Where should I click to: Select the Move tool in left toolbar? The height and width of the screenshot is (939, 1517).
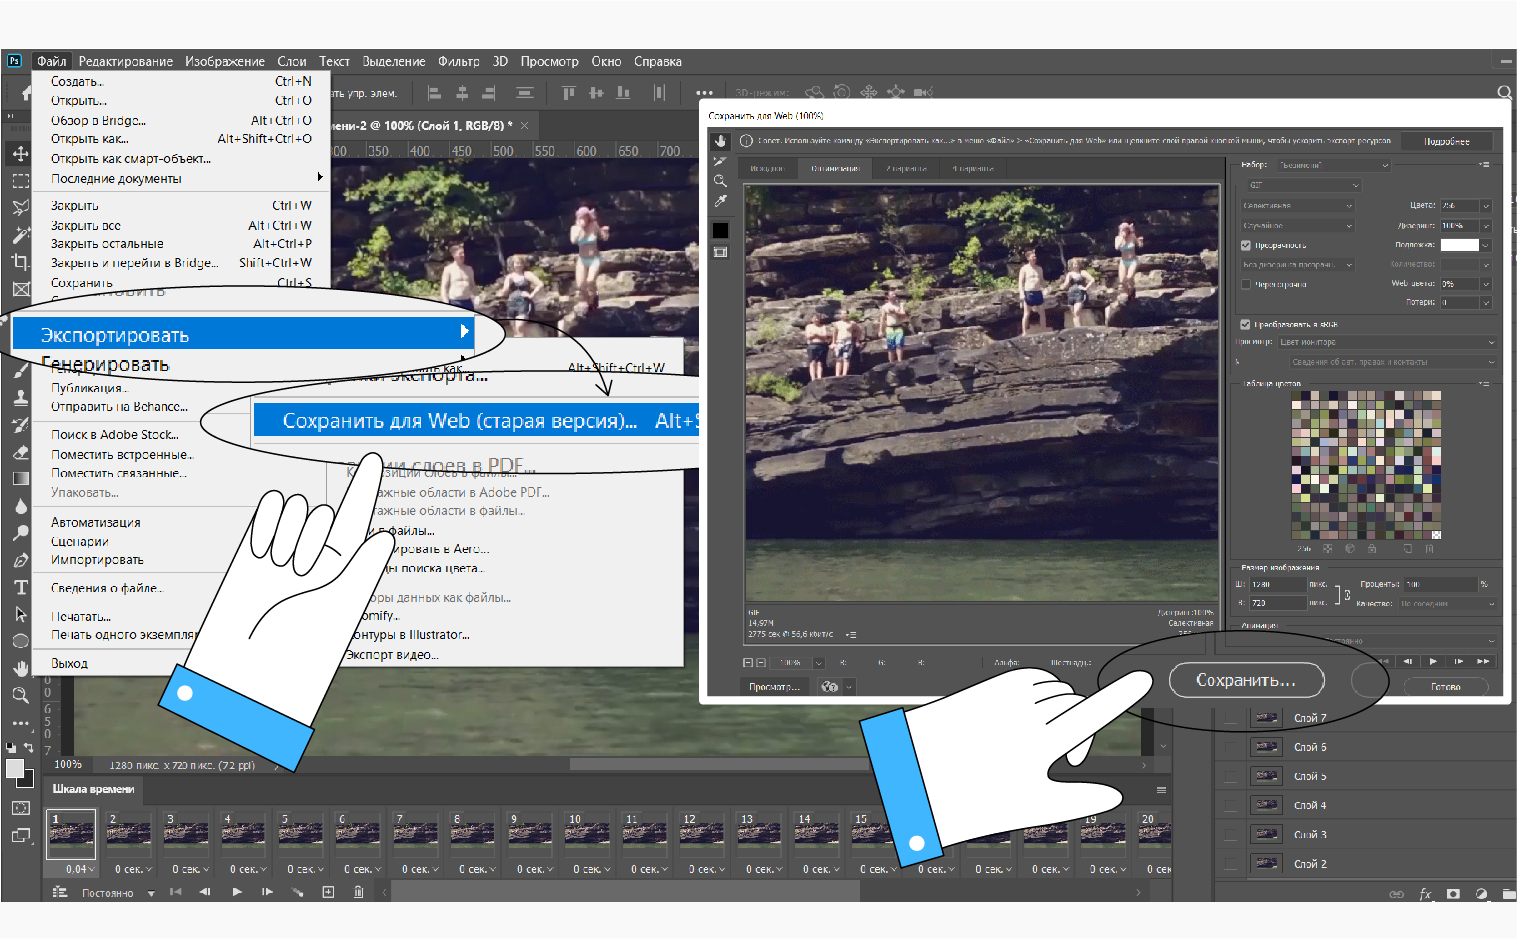(x=20, y=154)
